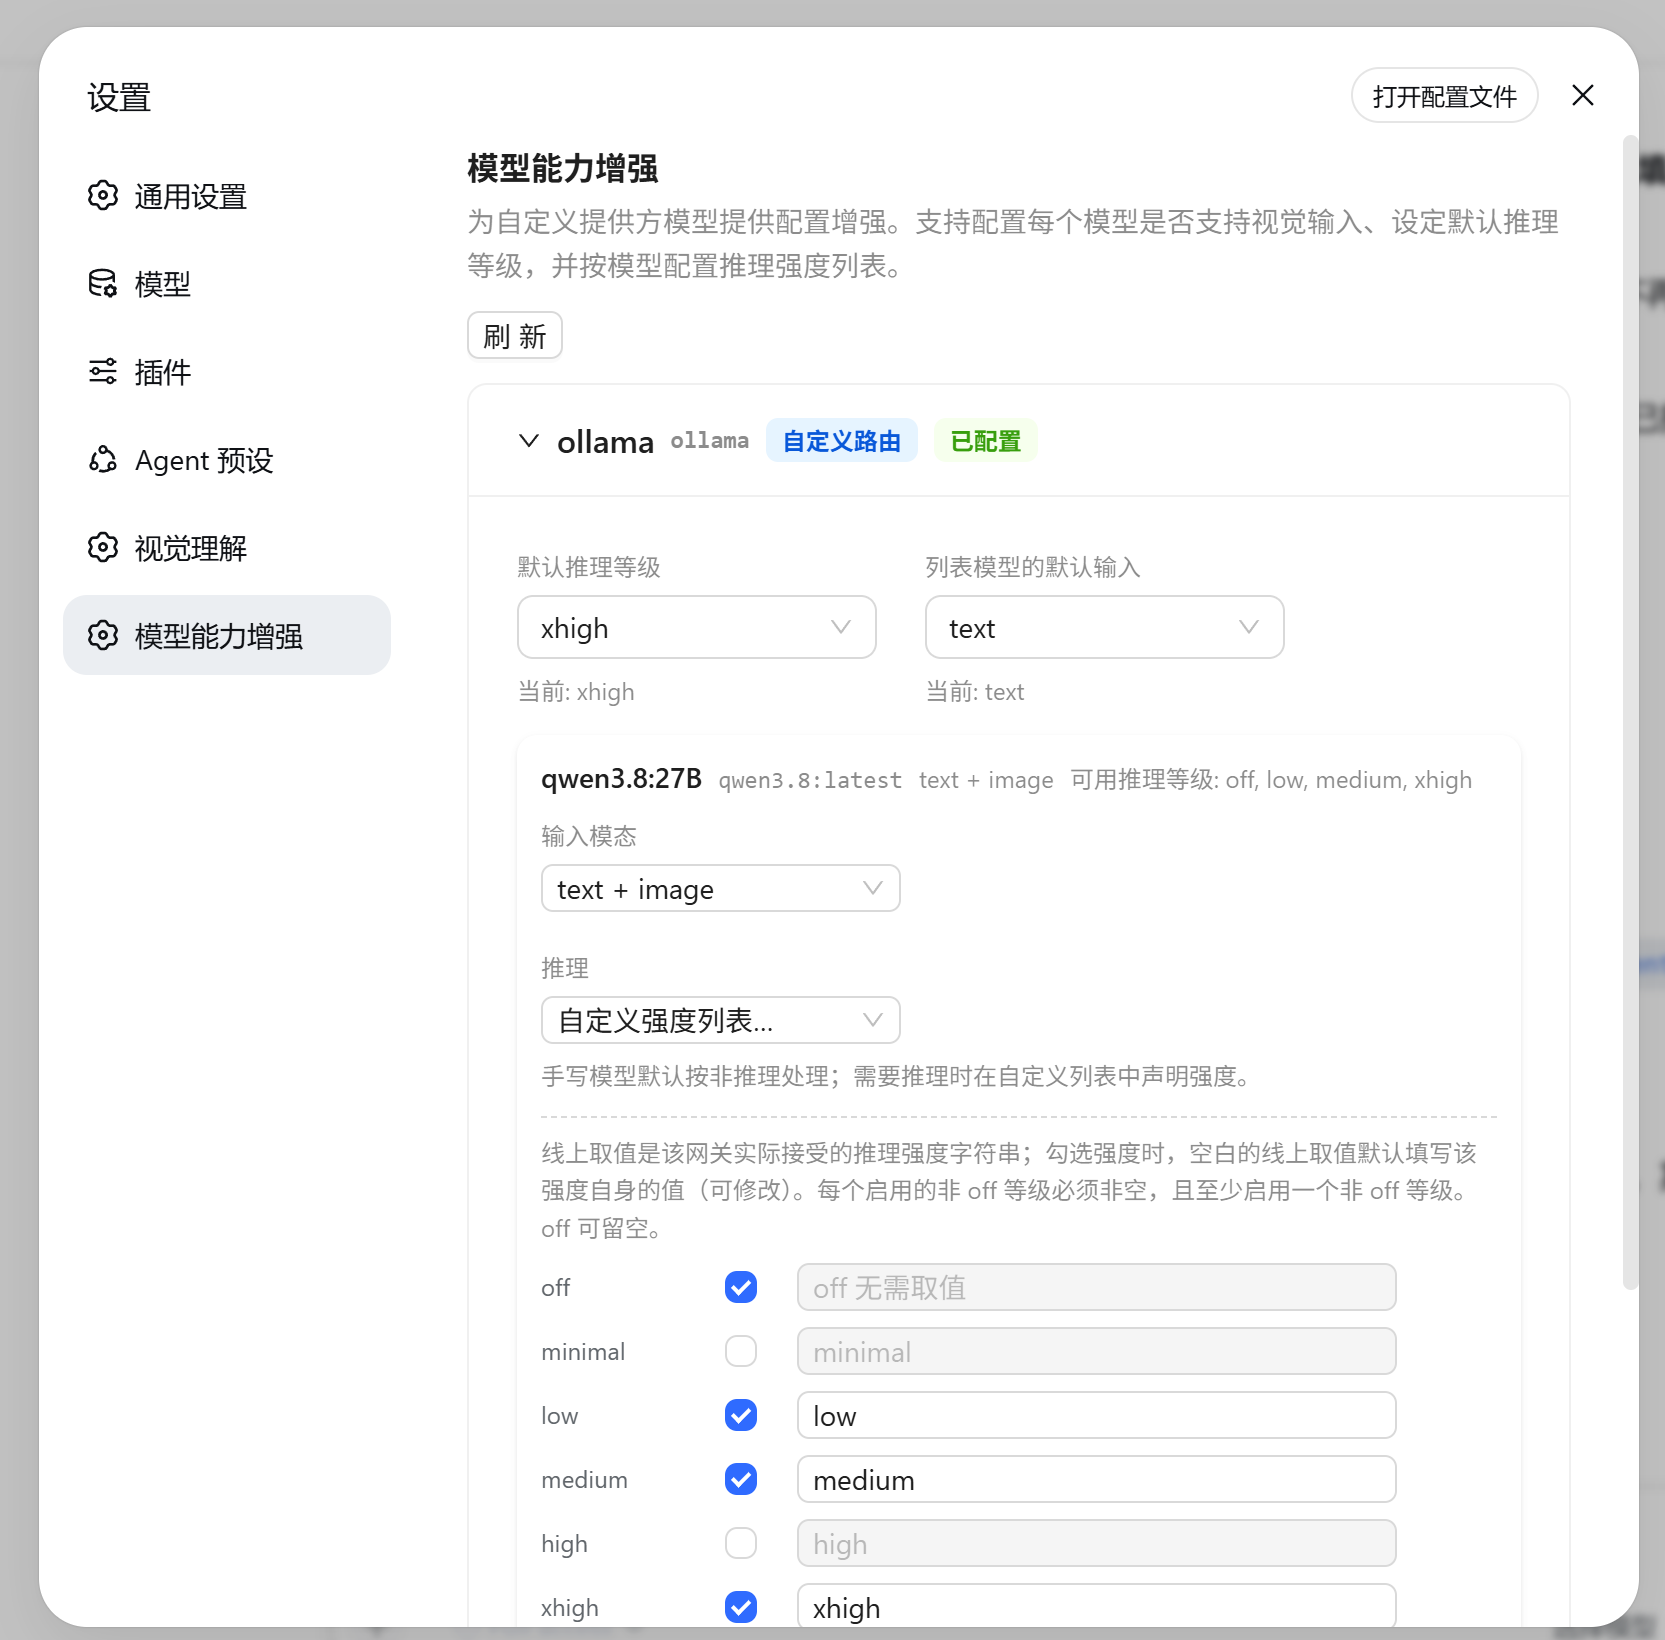Click the icon beside Agent 预设

[103, 460]
